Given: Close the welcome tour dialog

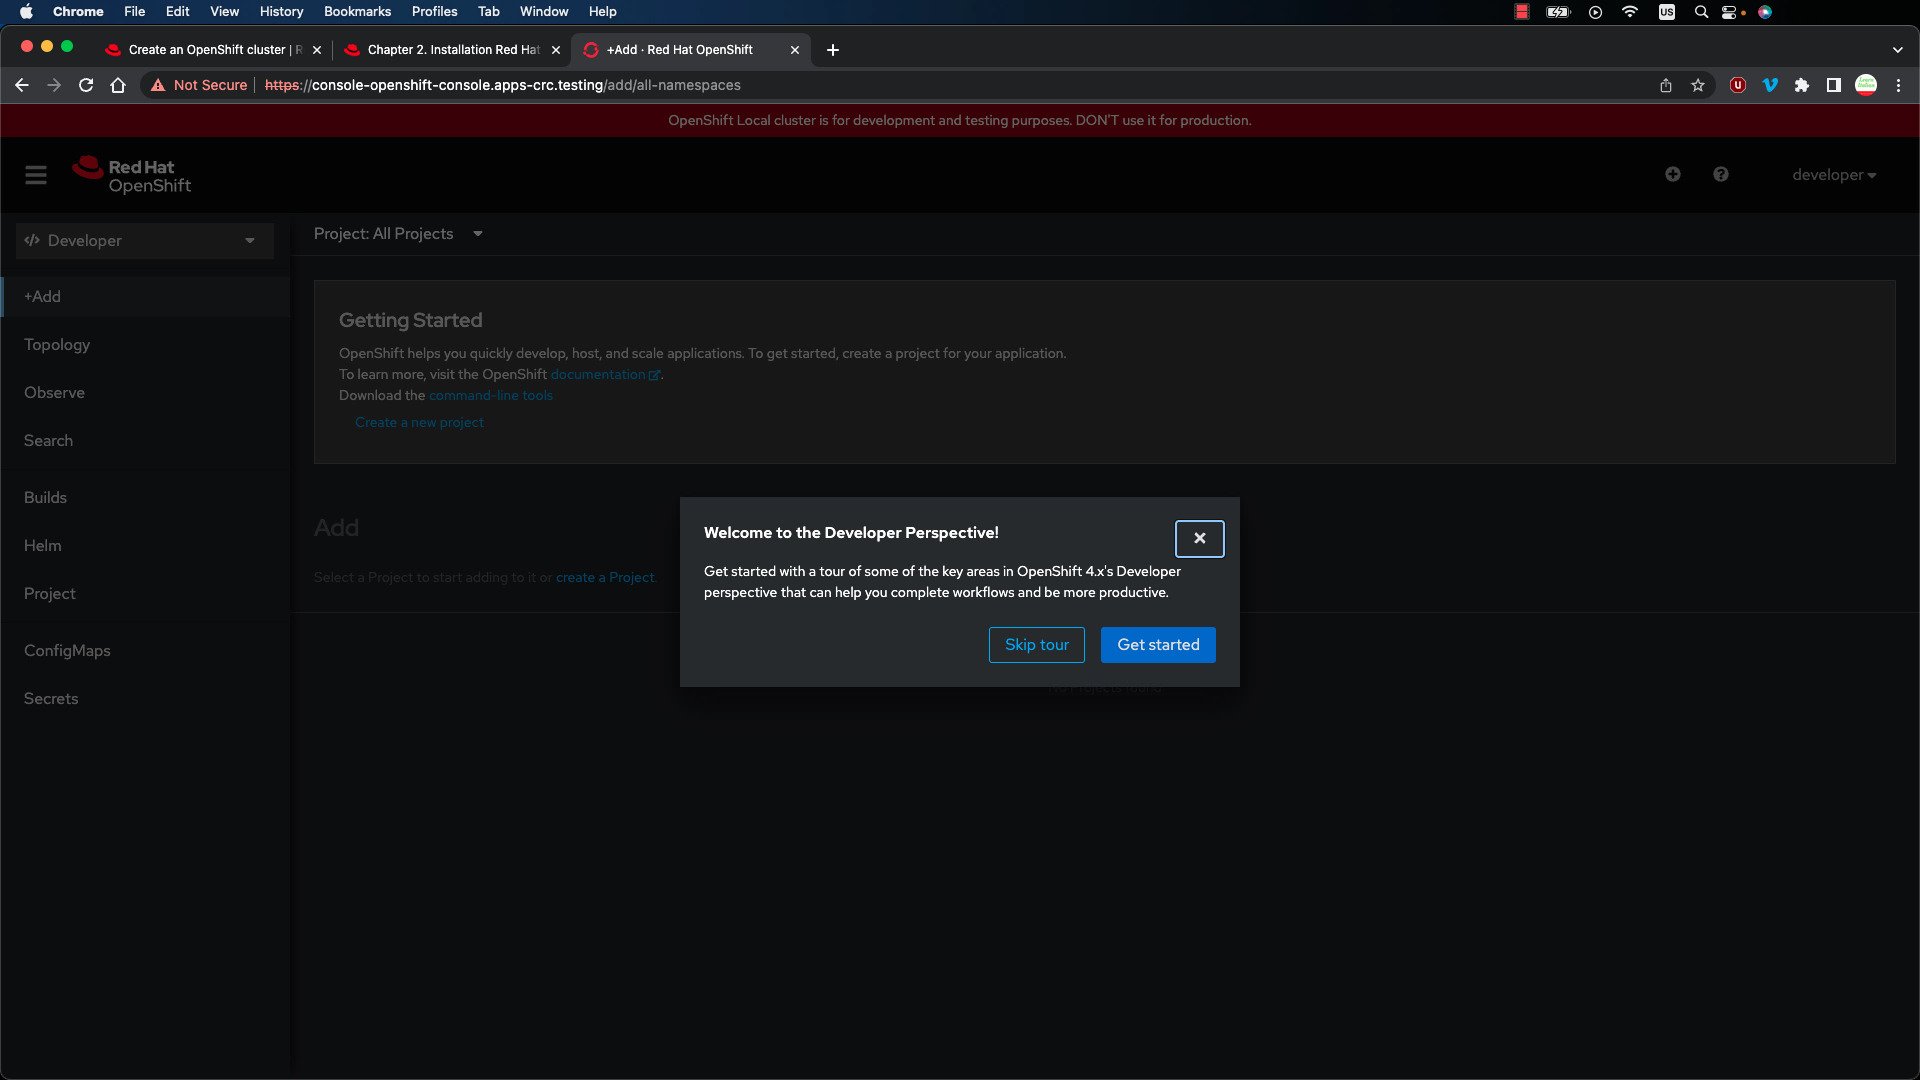Looking at the screenshot, I should [x=1199, y=537].
